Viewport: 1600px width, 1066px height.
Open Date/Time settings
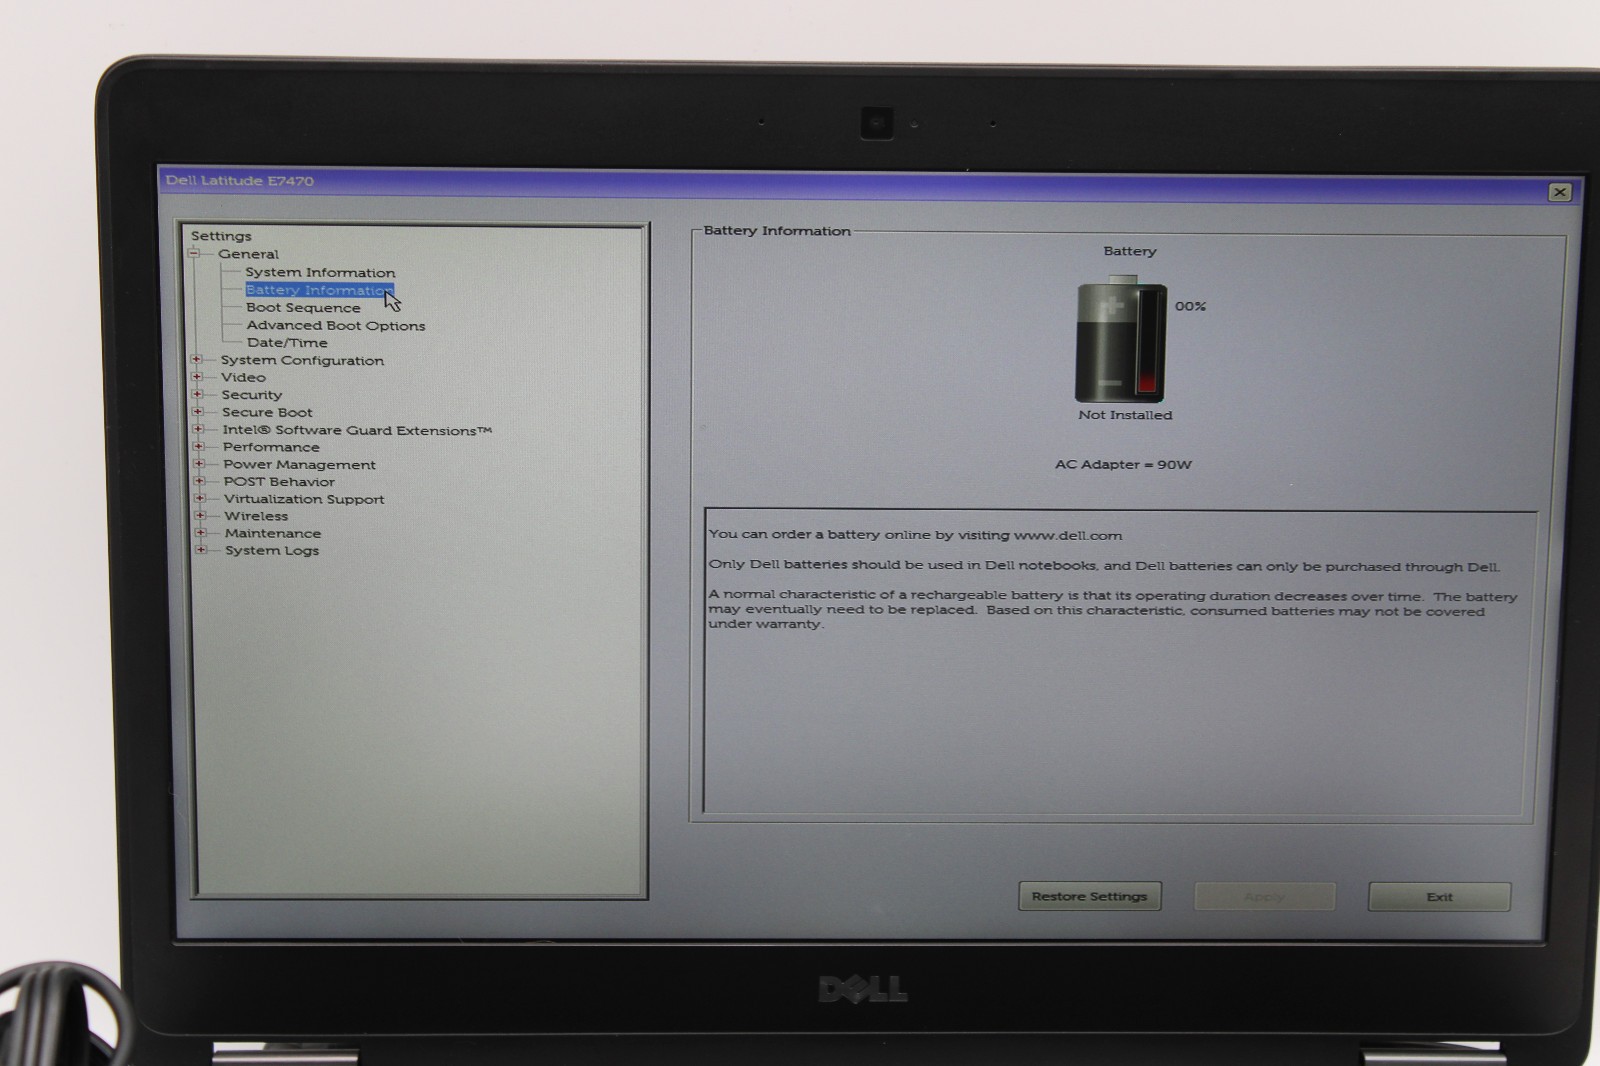(287, 342)
